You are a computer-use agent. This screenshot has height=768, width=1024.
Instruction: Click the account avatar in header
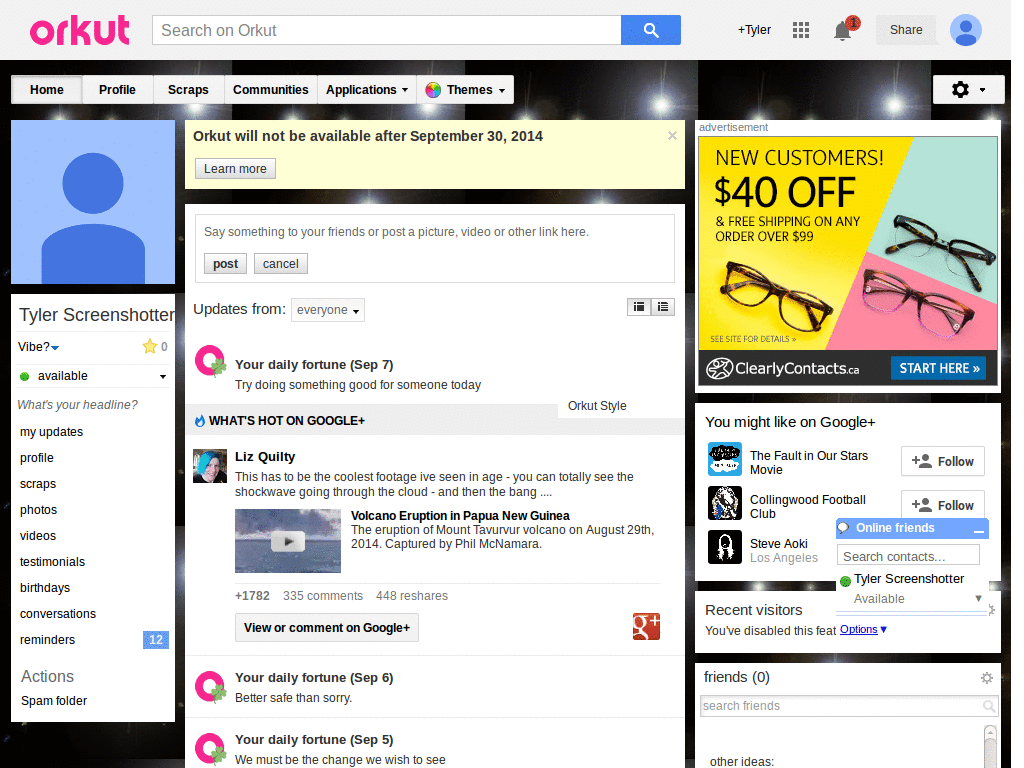966,30
